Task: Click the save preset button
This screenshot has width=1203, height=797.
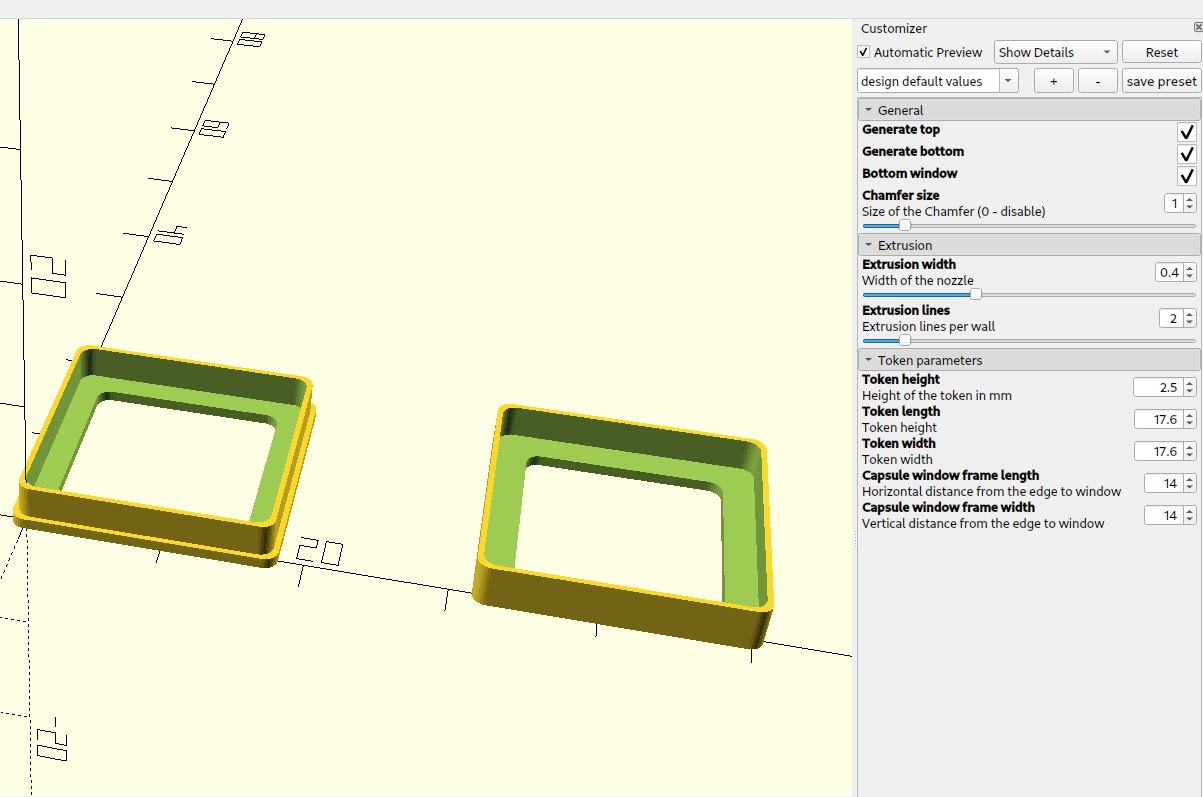Action: pyautogui.click(x=1161, y=81)
